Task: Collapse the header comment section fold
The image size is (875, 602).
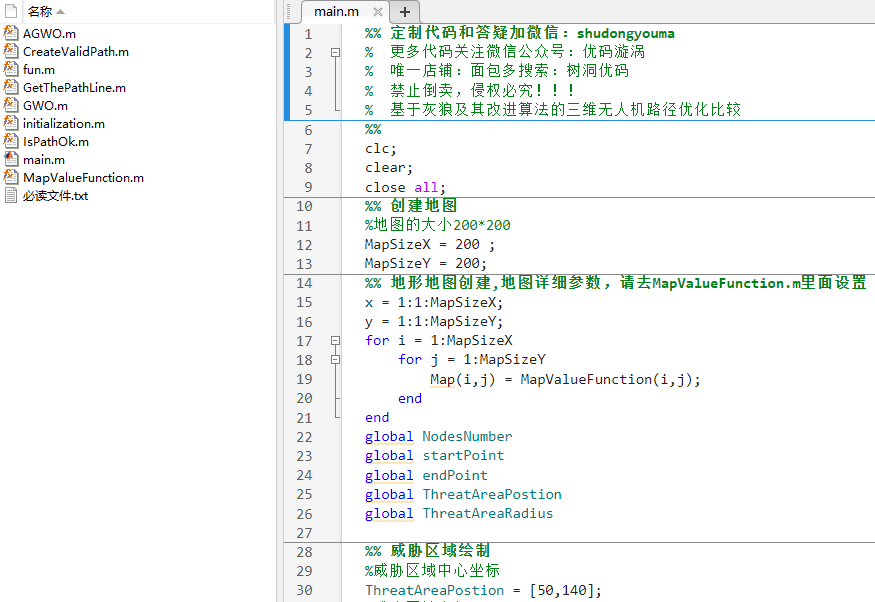Action: click(336, 52)
